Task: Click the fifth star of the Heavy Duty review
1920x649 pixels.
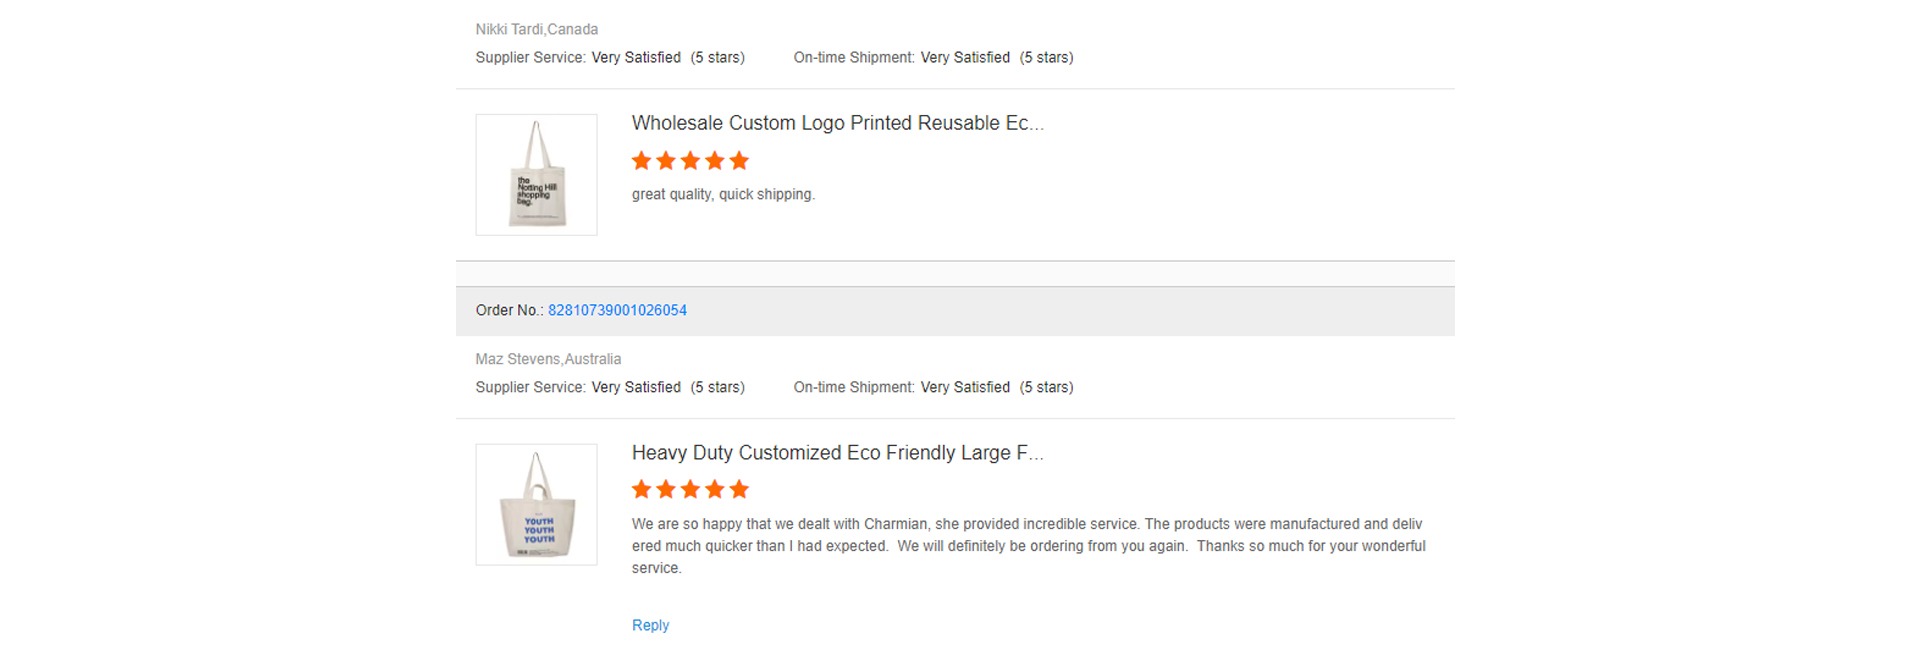Action: 739,490
